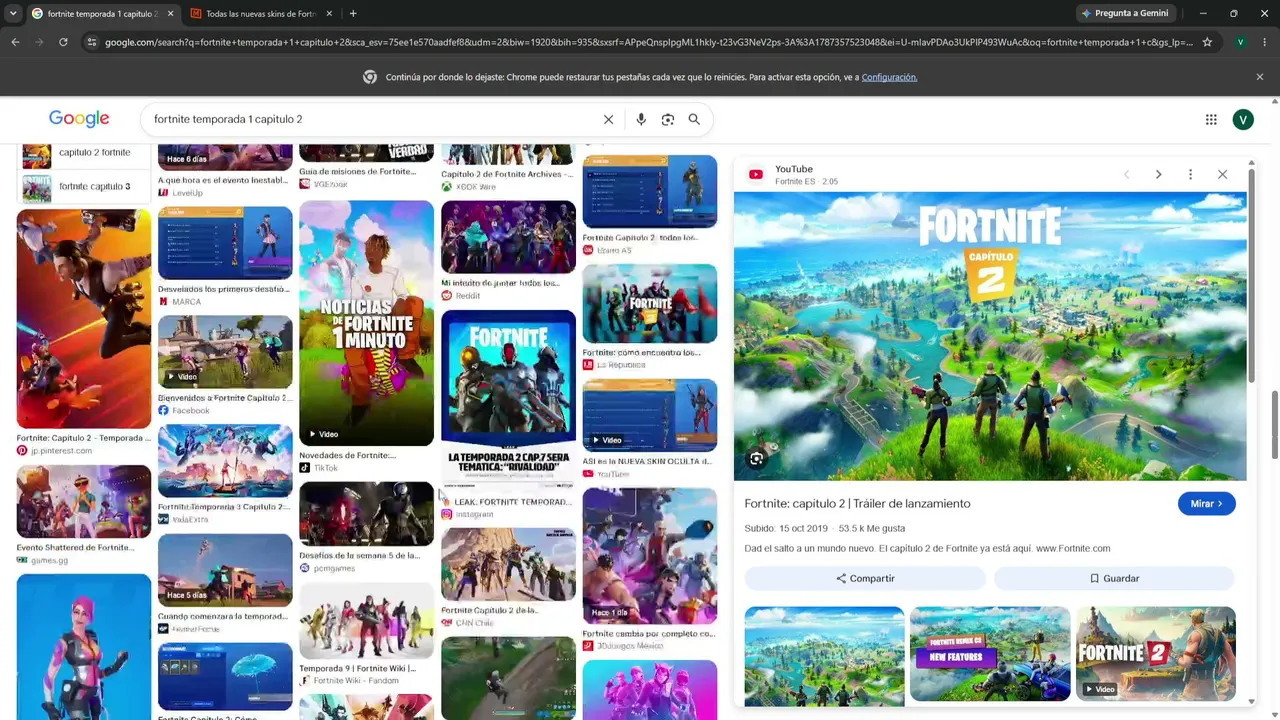Click the '53.5 k Me gusta' text
The height and width of the screenshot is (720, 1280).
click(872, 528)
